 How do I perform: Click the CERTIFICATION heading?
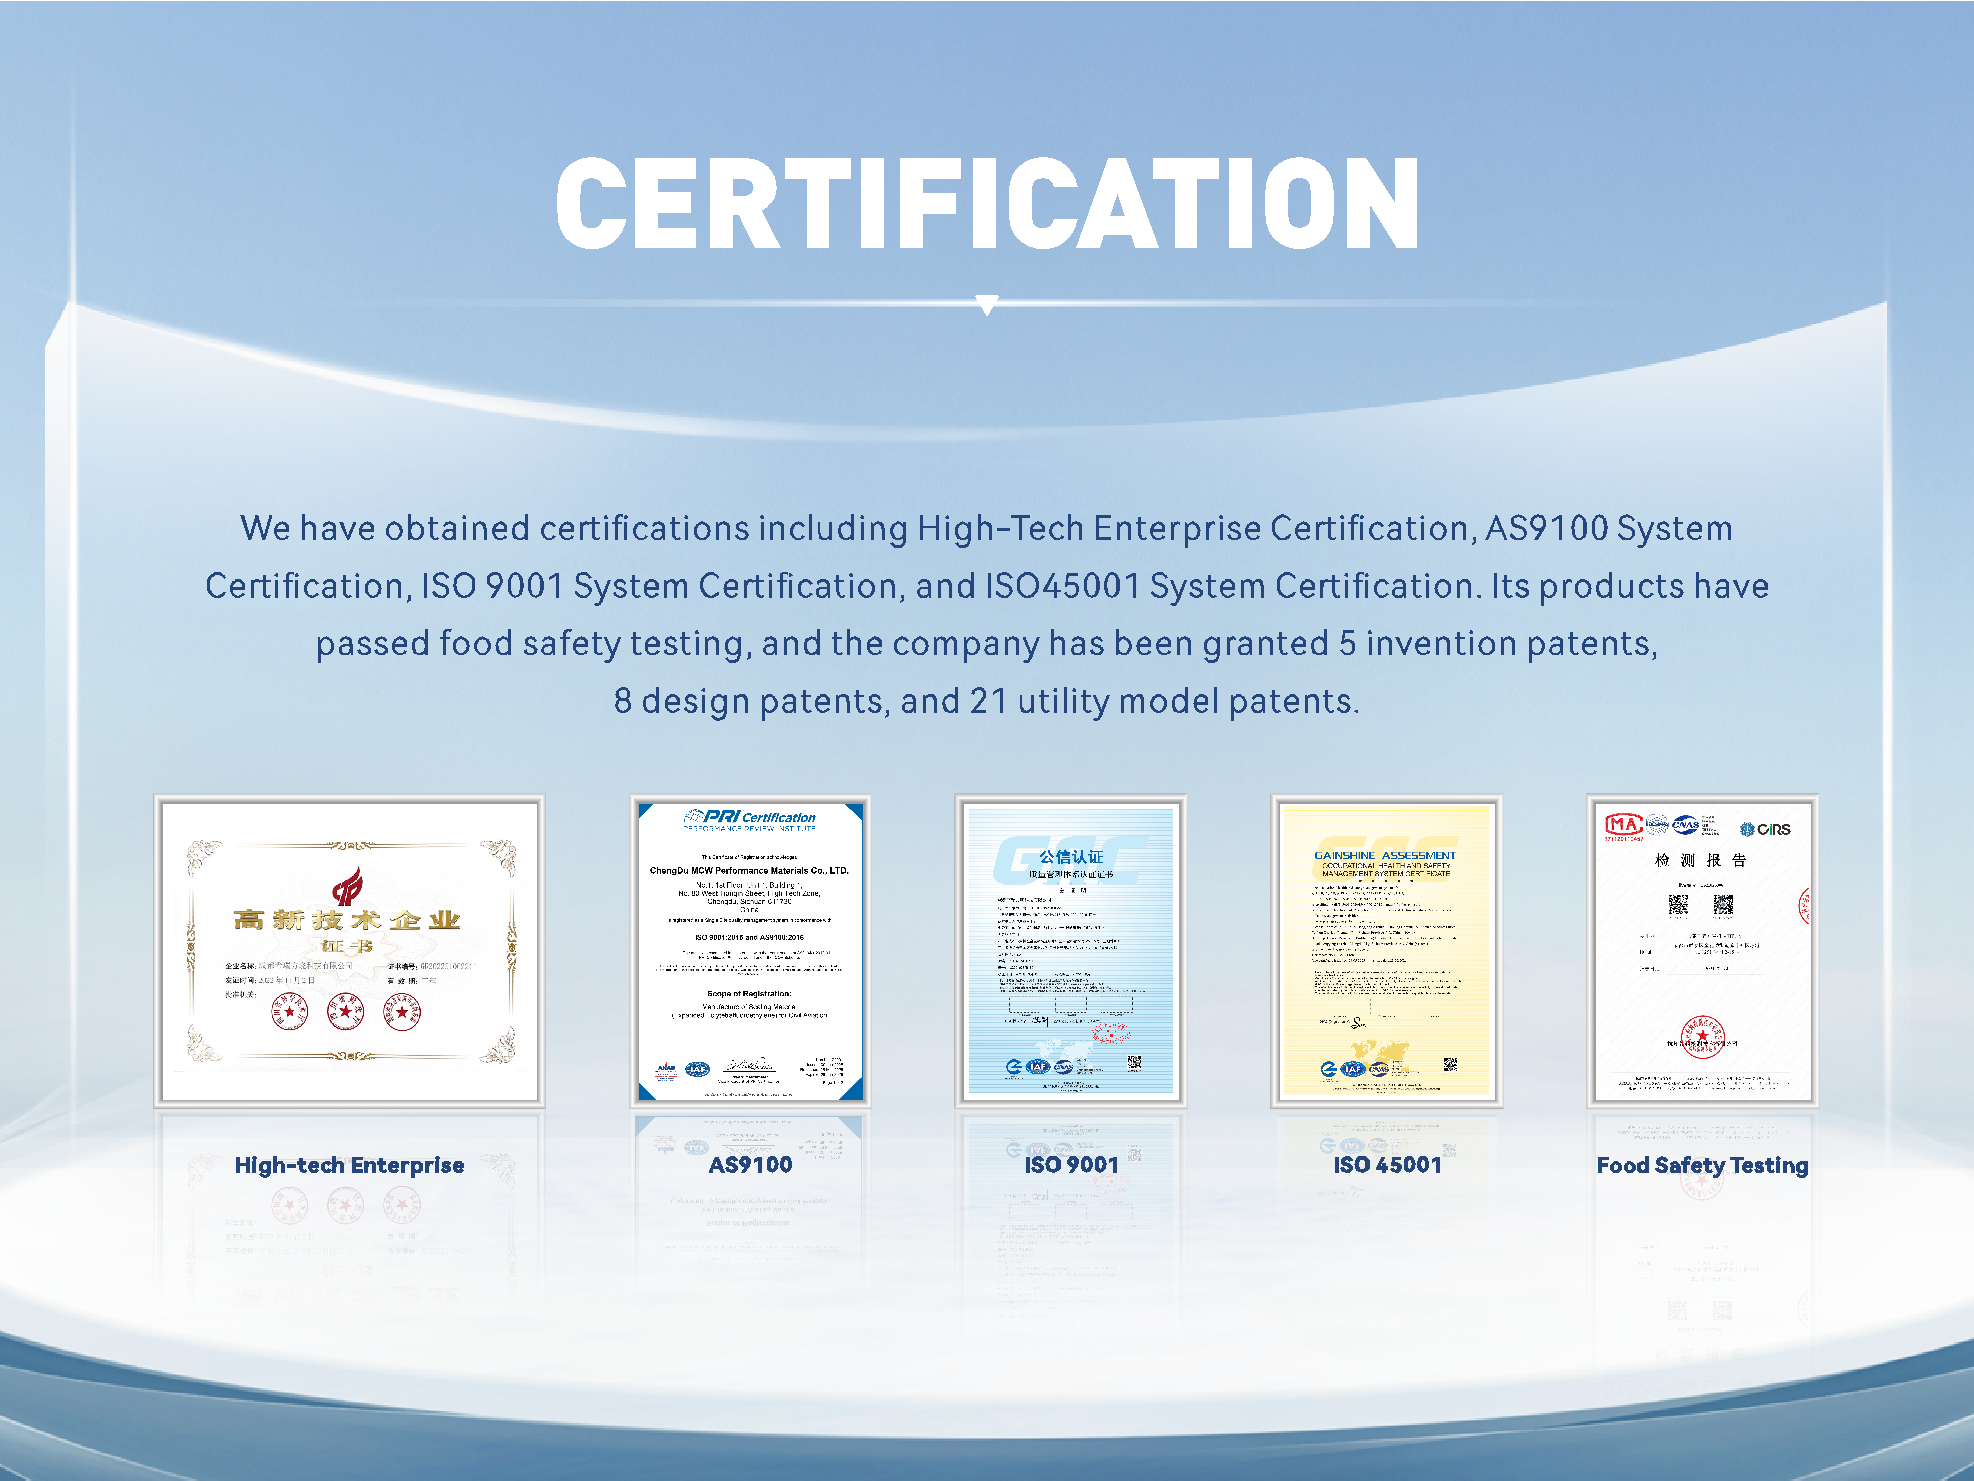coord(987,203)
